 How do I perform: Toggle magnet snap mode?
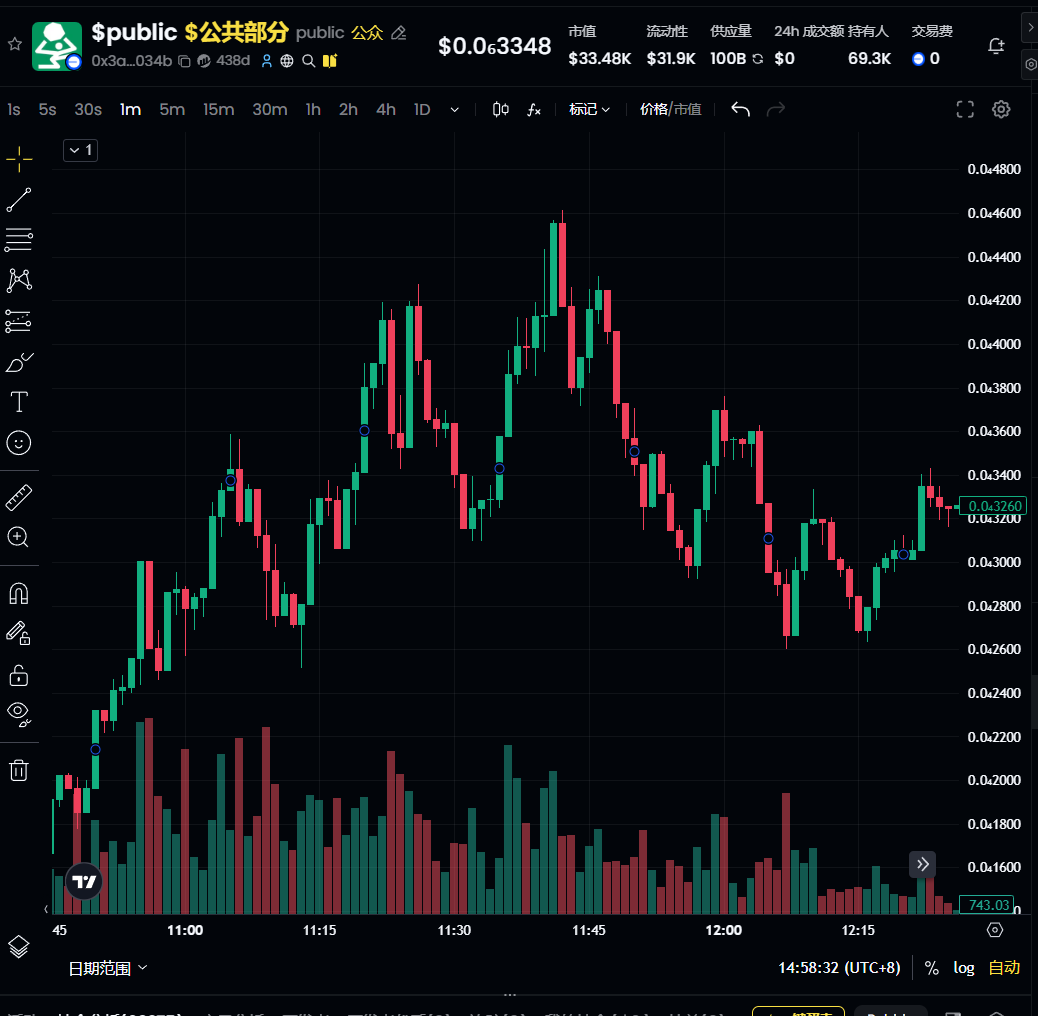point(19,594)
